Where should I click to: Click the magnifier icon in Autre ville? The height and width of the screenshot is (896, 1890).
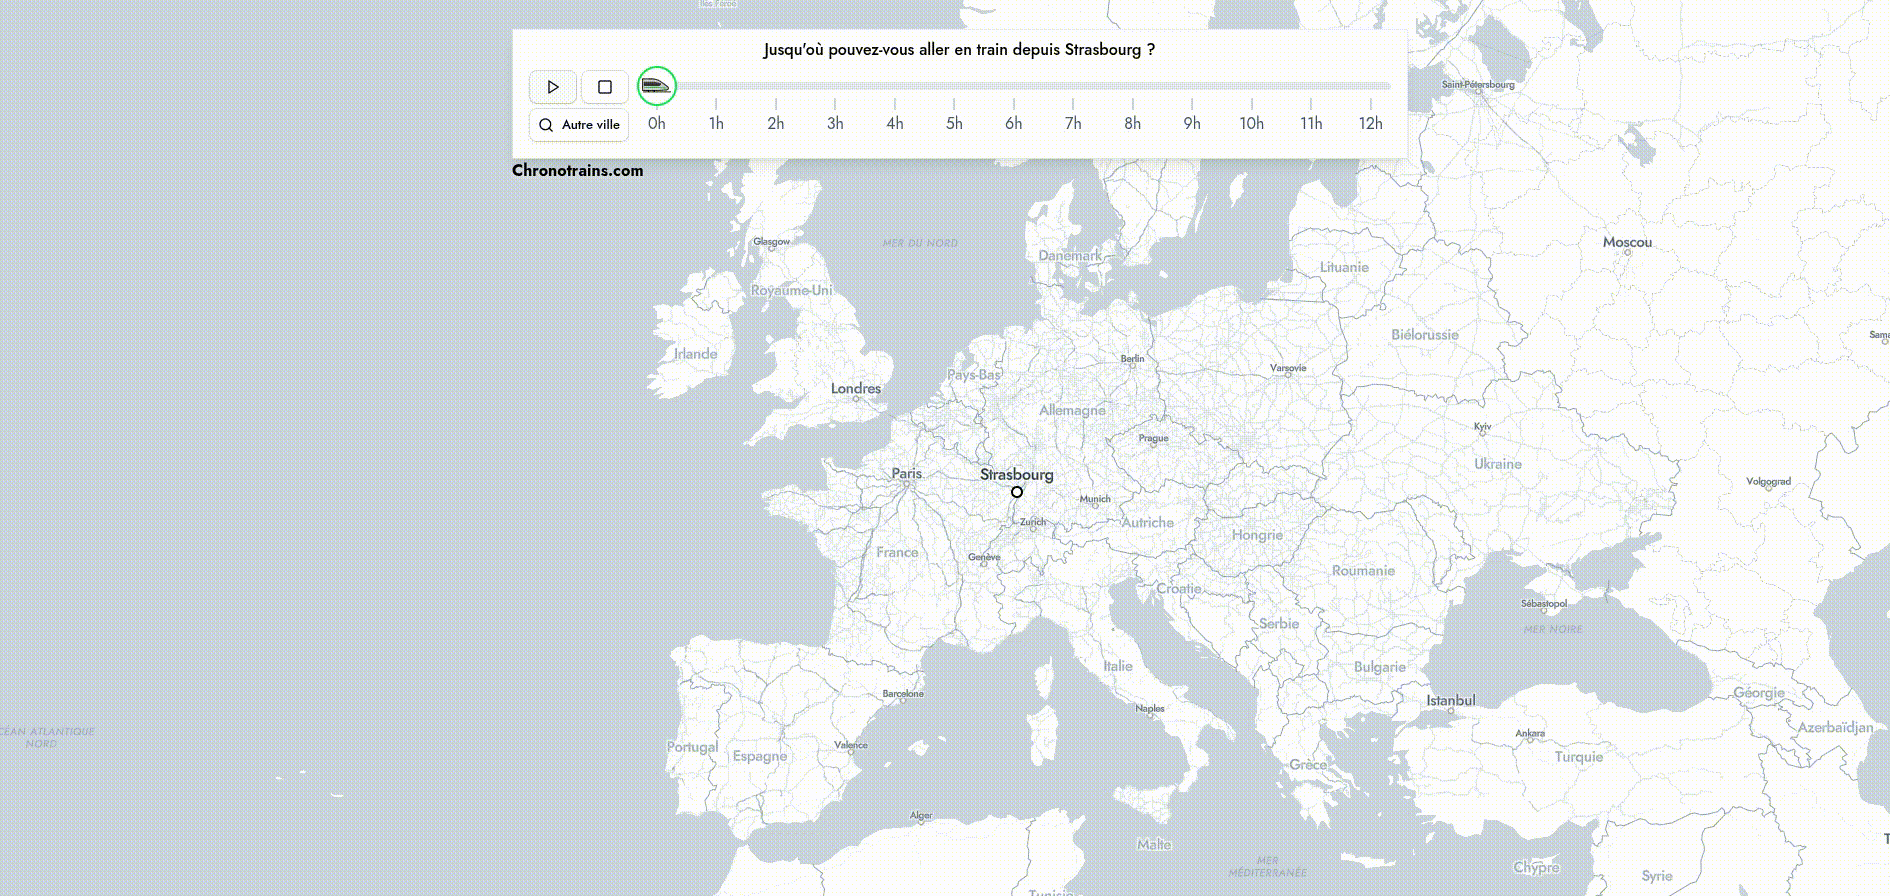point(546,125)
